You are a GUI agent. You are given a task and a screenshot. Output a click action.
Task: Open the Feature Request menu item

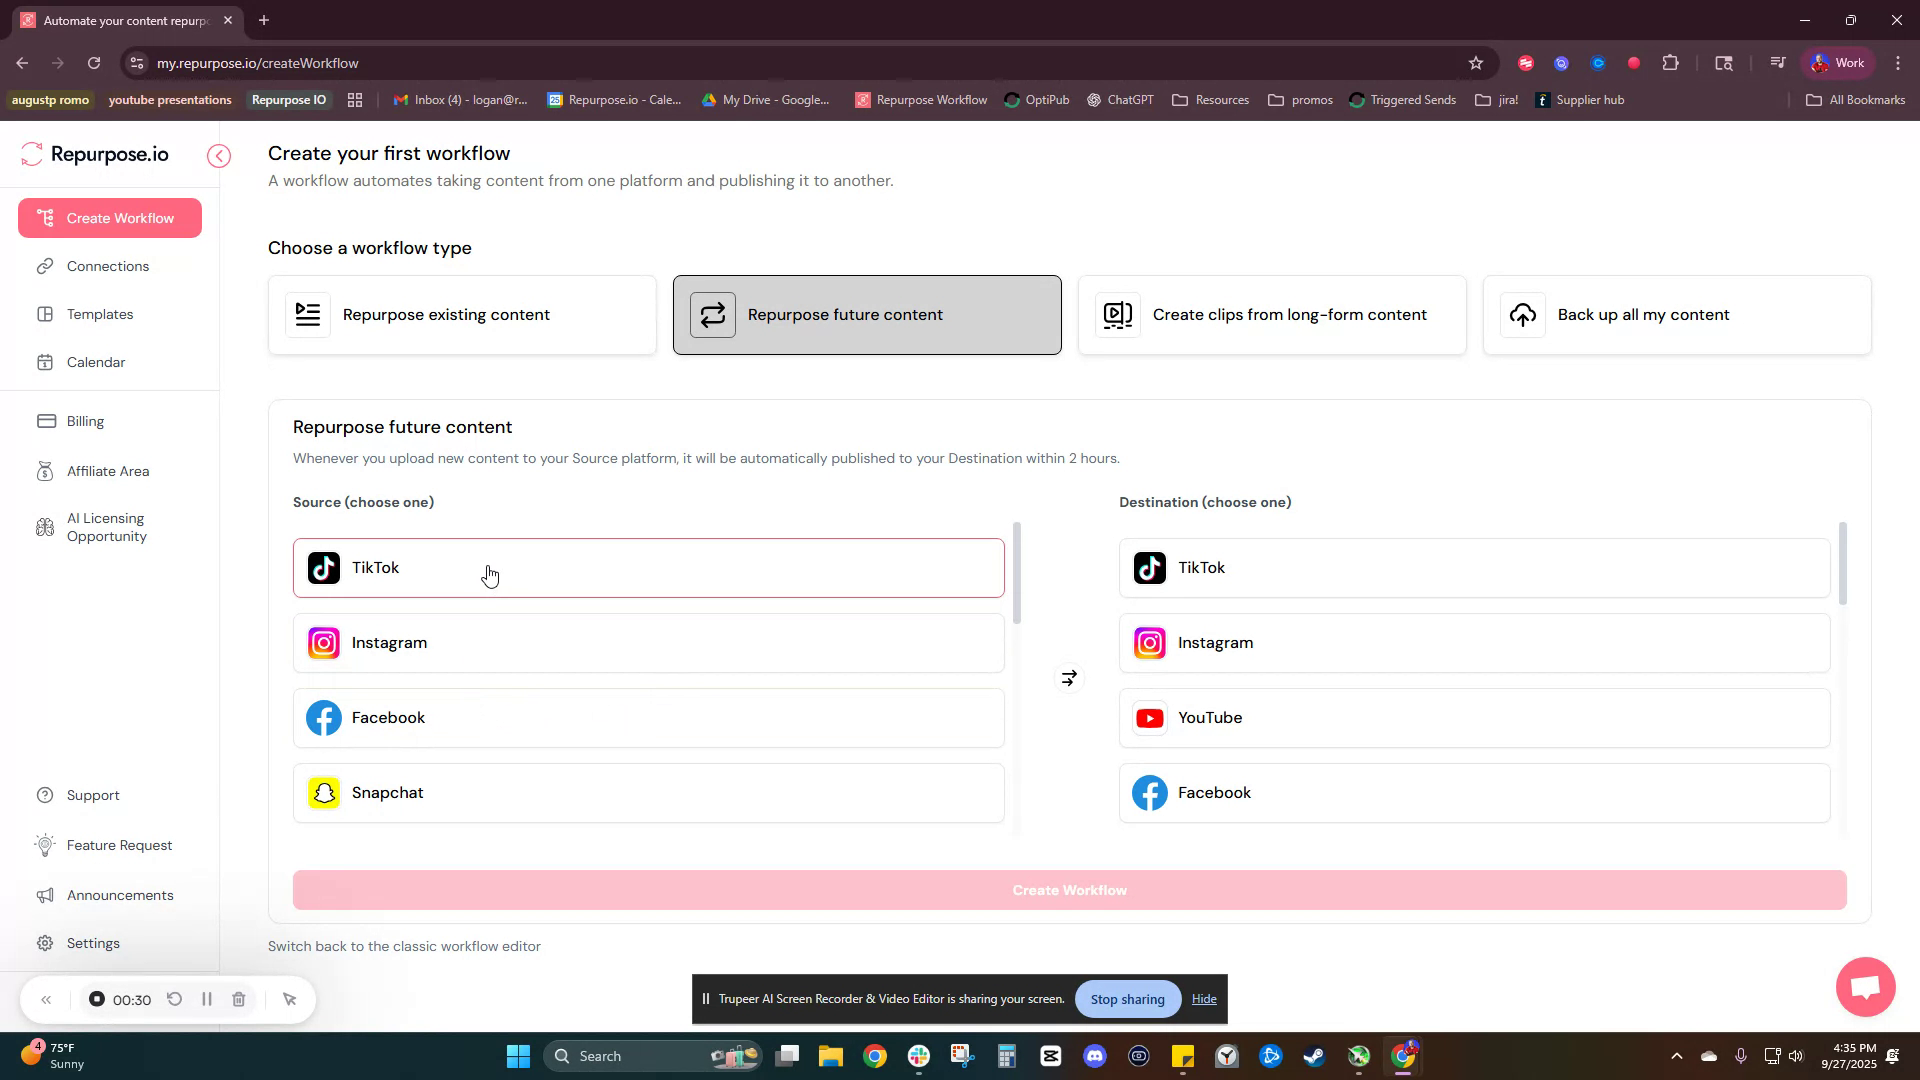[118, 845]
